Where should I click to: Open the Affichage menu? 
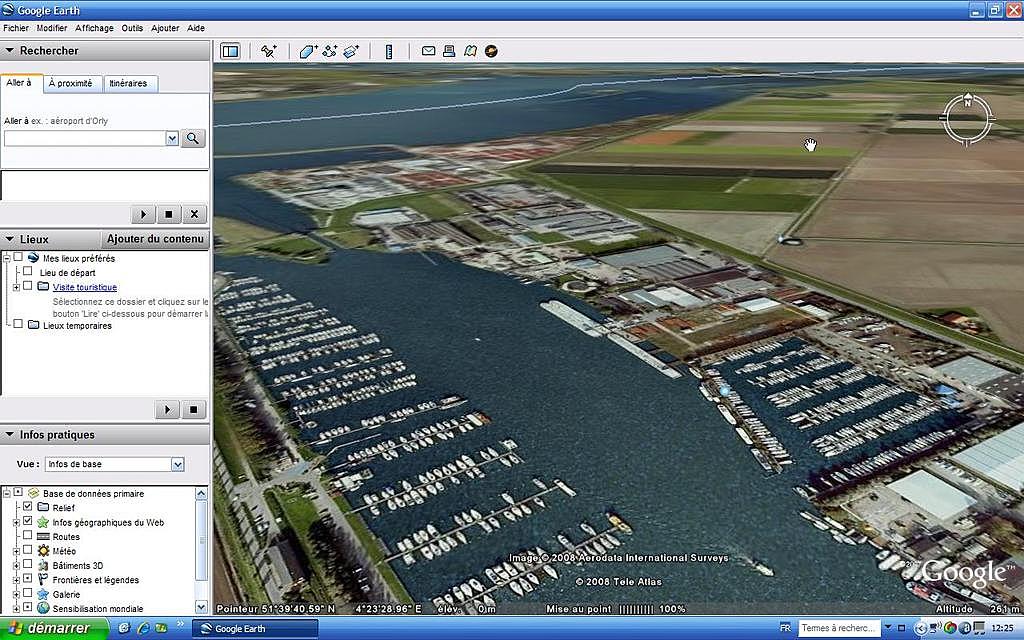(94, 28)
